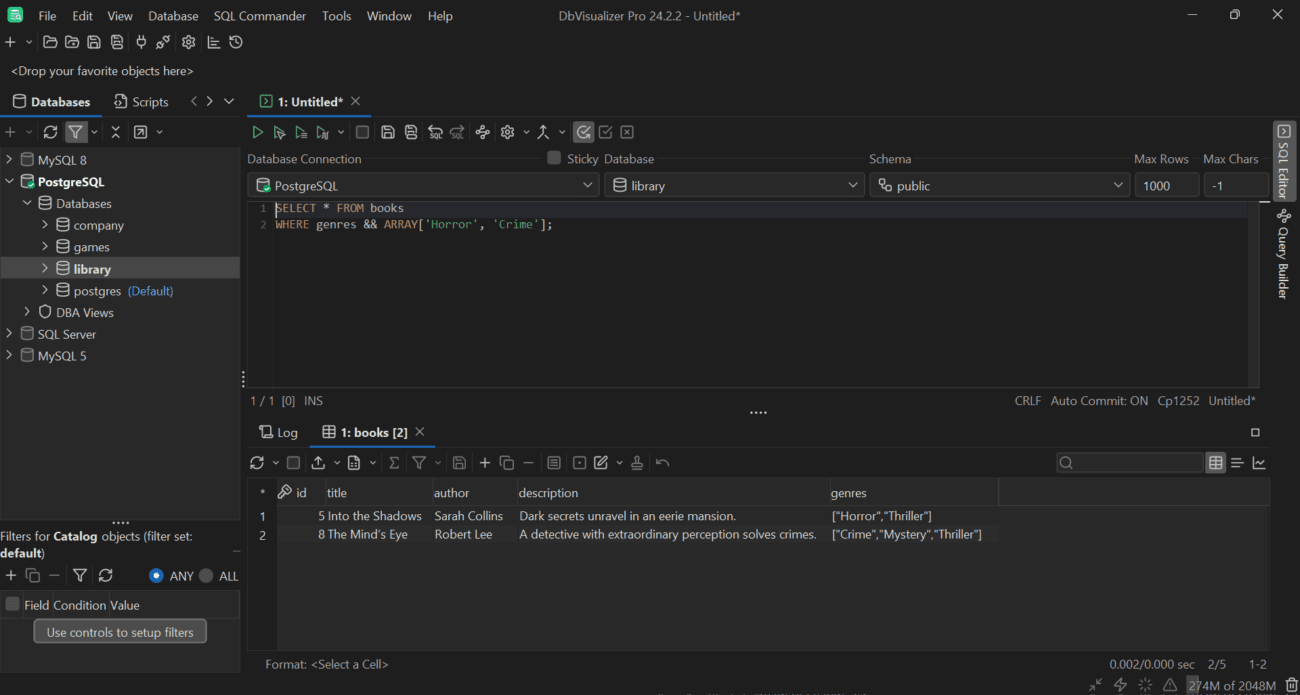The height and width of the screenshot is (695, 1300).
Task: Click the Connect plug icon in main toolbar
Action: [140, 42]
